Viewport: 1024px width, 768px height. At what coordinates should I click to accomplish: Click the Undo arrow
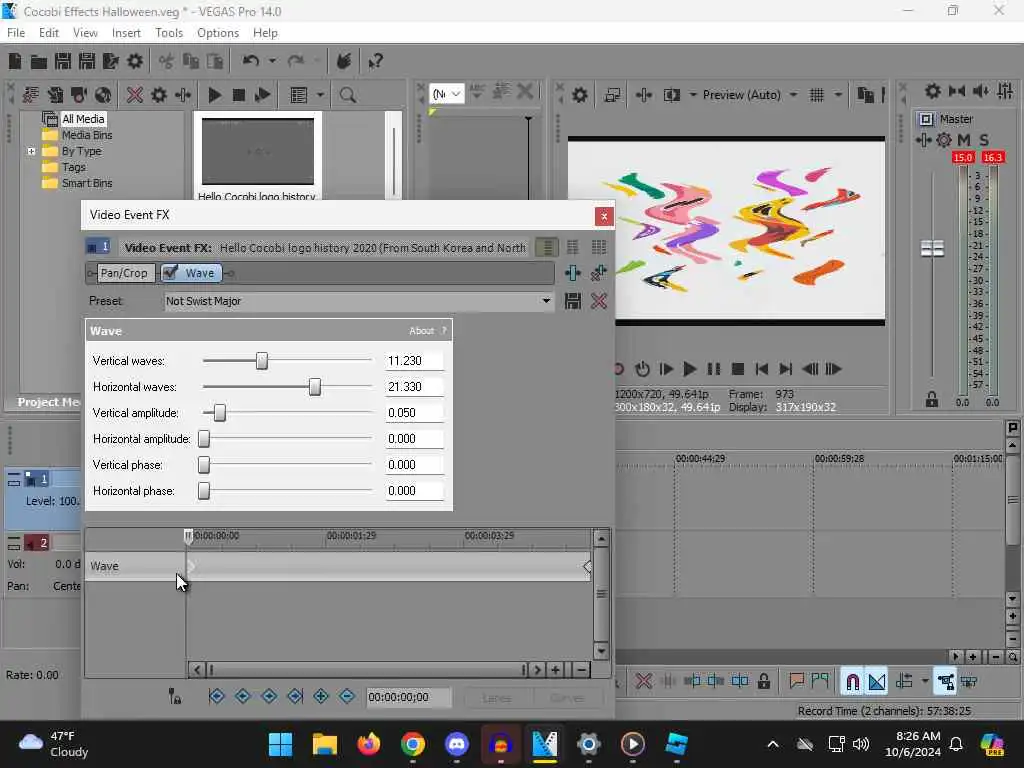[x=250, y=61]
